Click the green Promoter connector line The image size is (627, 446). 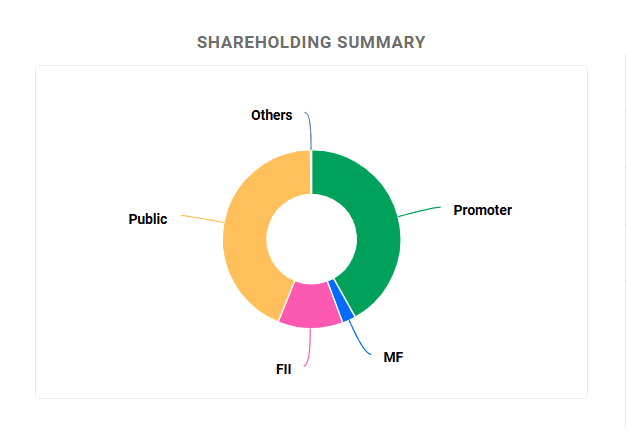click(x=420, y=211)
